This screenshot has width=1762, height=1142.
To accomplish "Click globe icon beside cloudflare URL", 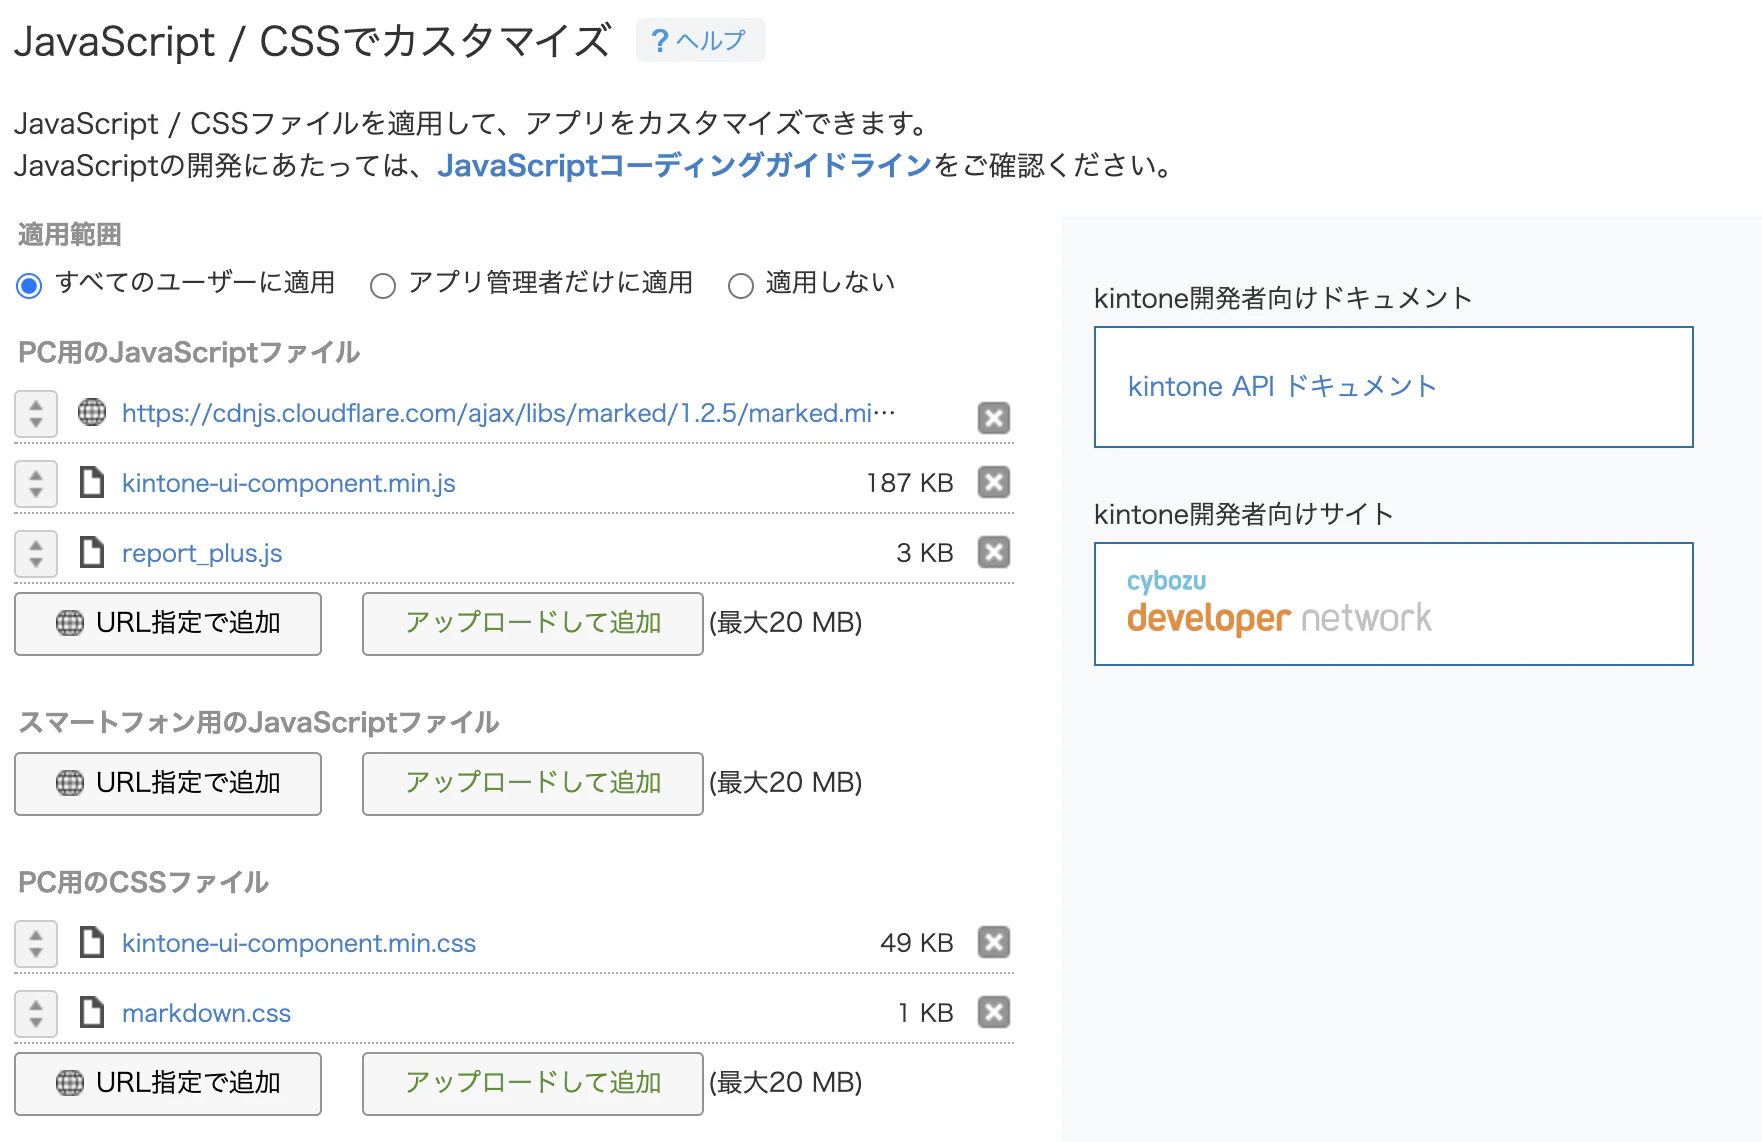I will (92, 412).
